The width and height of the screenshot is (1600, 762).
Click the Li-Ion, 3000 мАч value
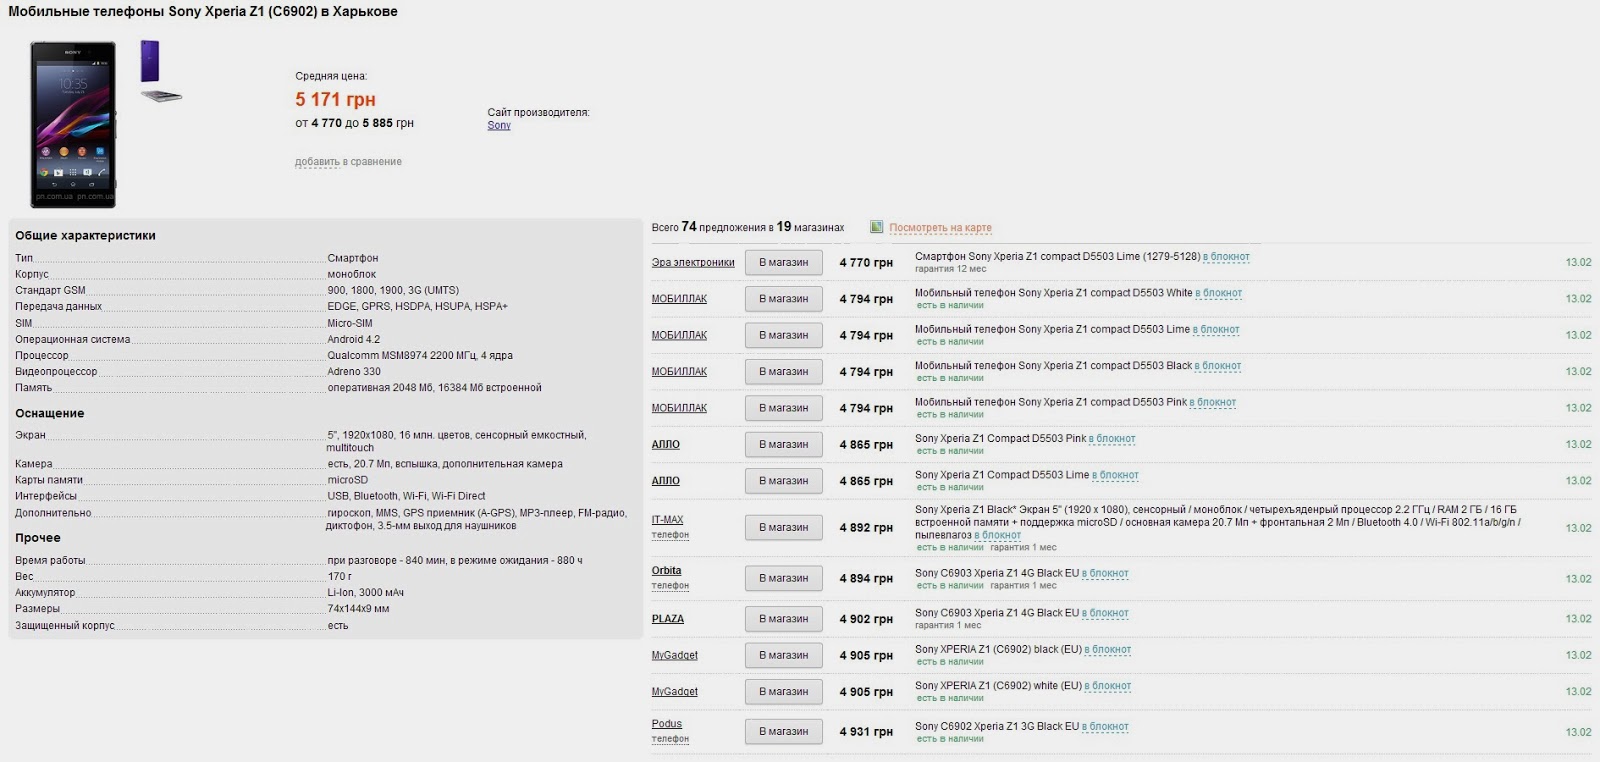point(366,593)
